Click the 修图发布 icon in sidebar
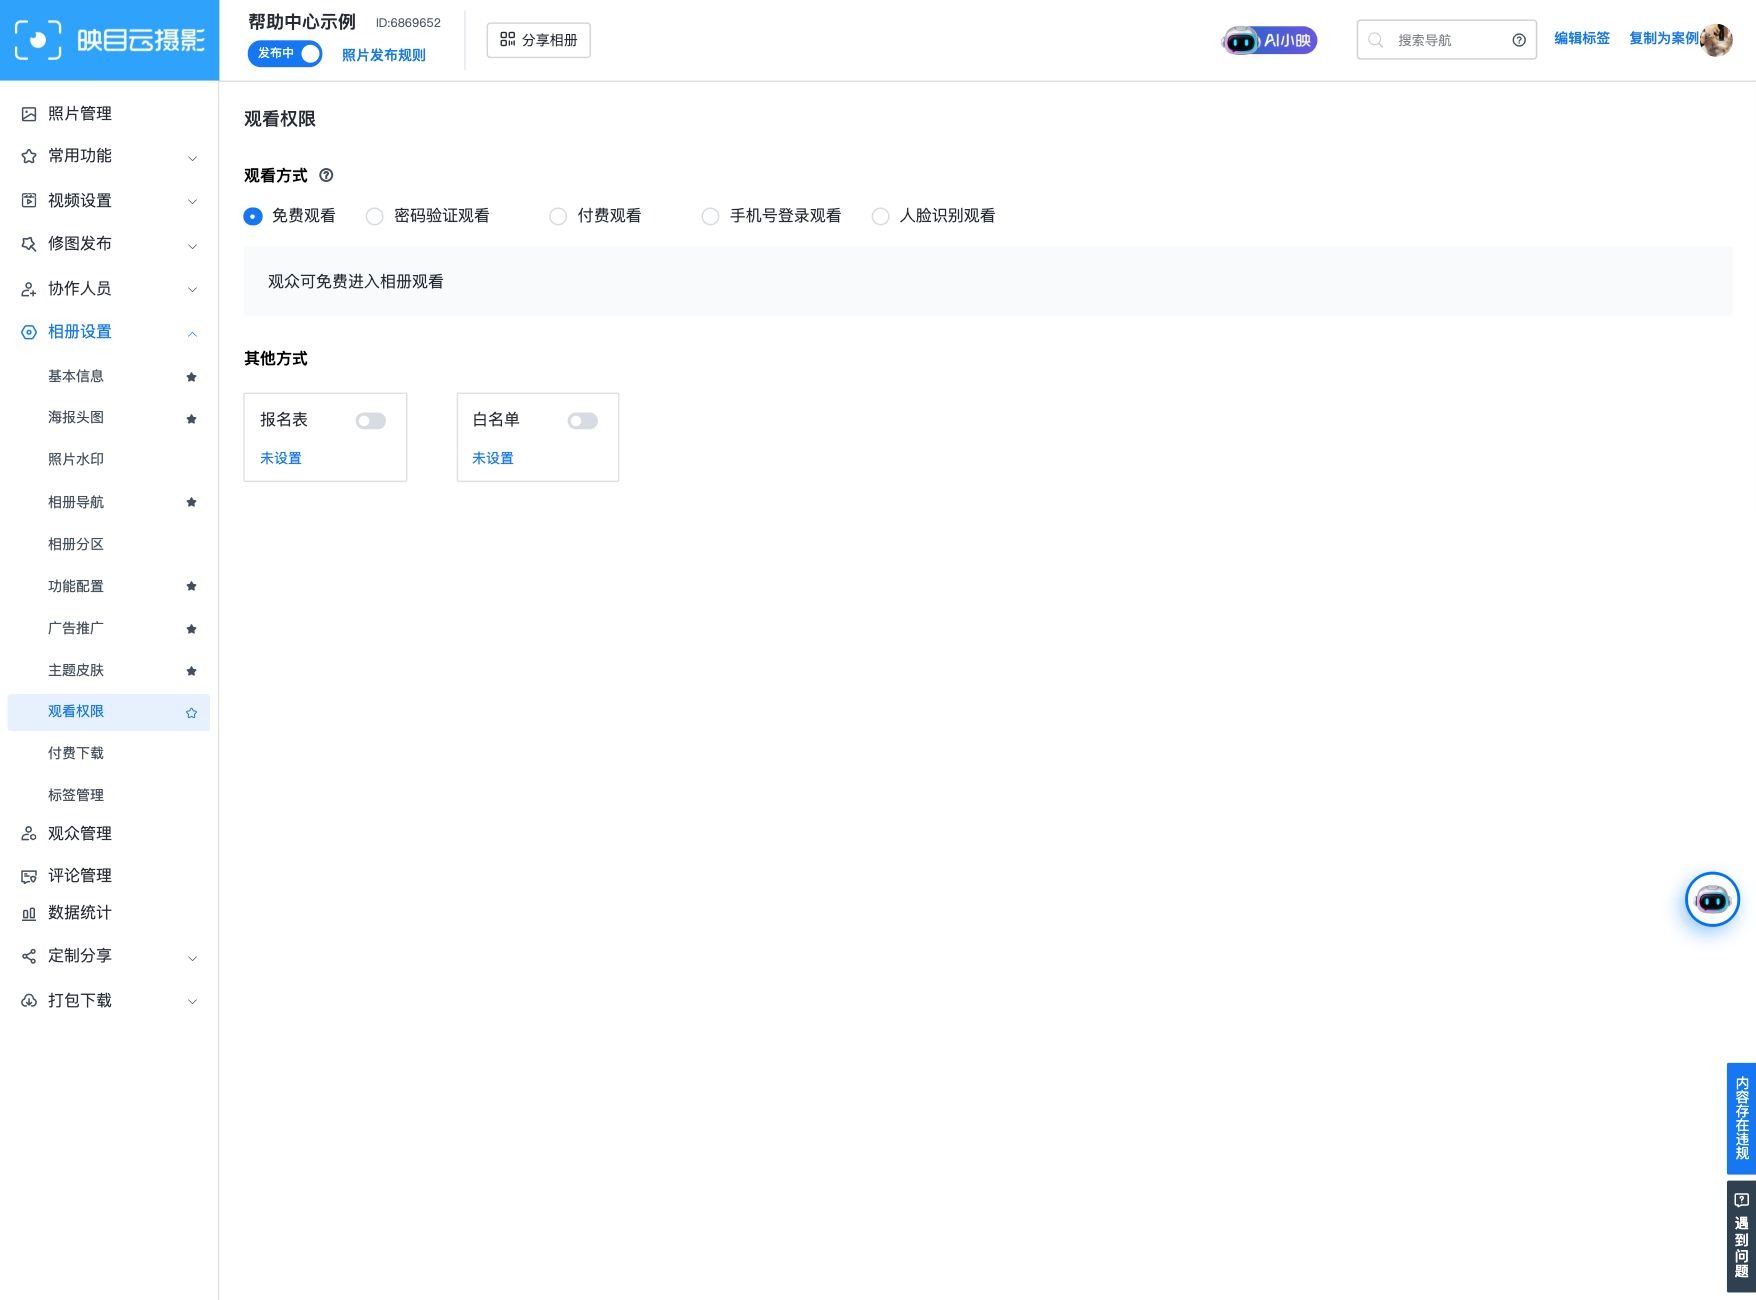 pos(29,244)
